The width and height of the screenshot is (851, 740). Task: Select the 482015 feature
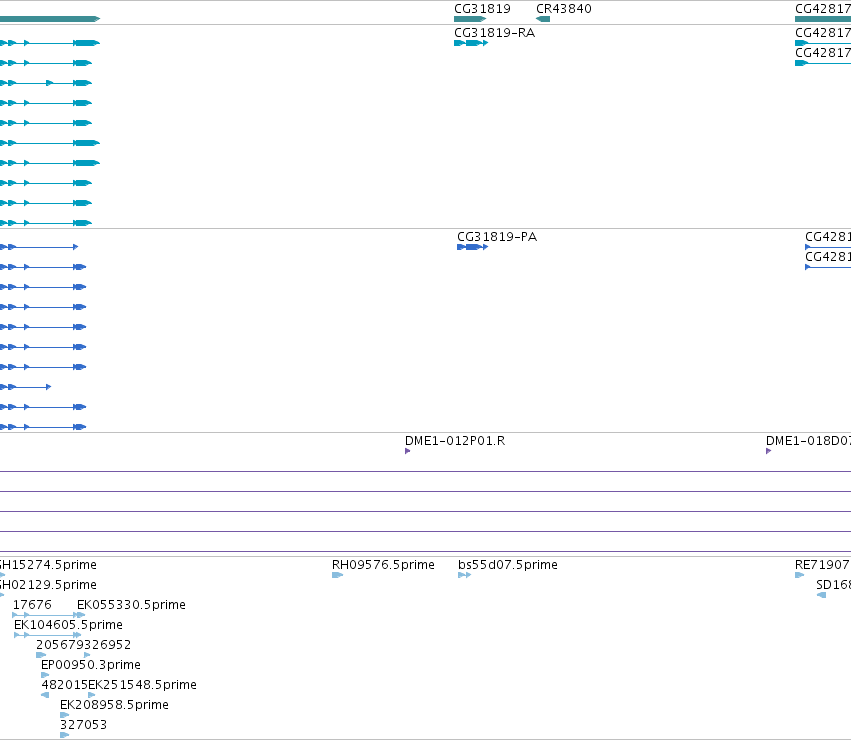coord(45,695)
